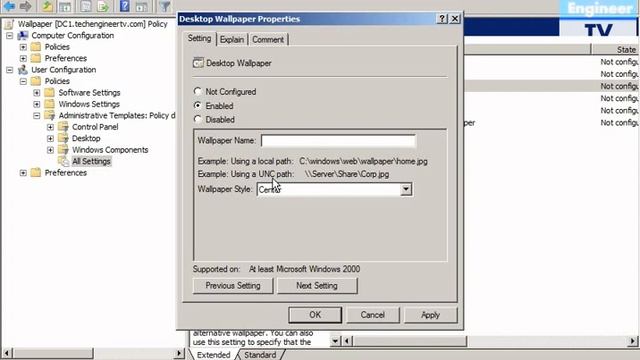Click the Export List toolbar icon
640x360 pixels.
tap(103, 6)
